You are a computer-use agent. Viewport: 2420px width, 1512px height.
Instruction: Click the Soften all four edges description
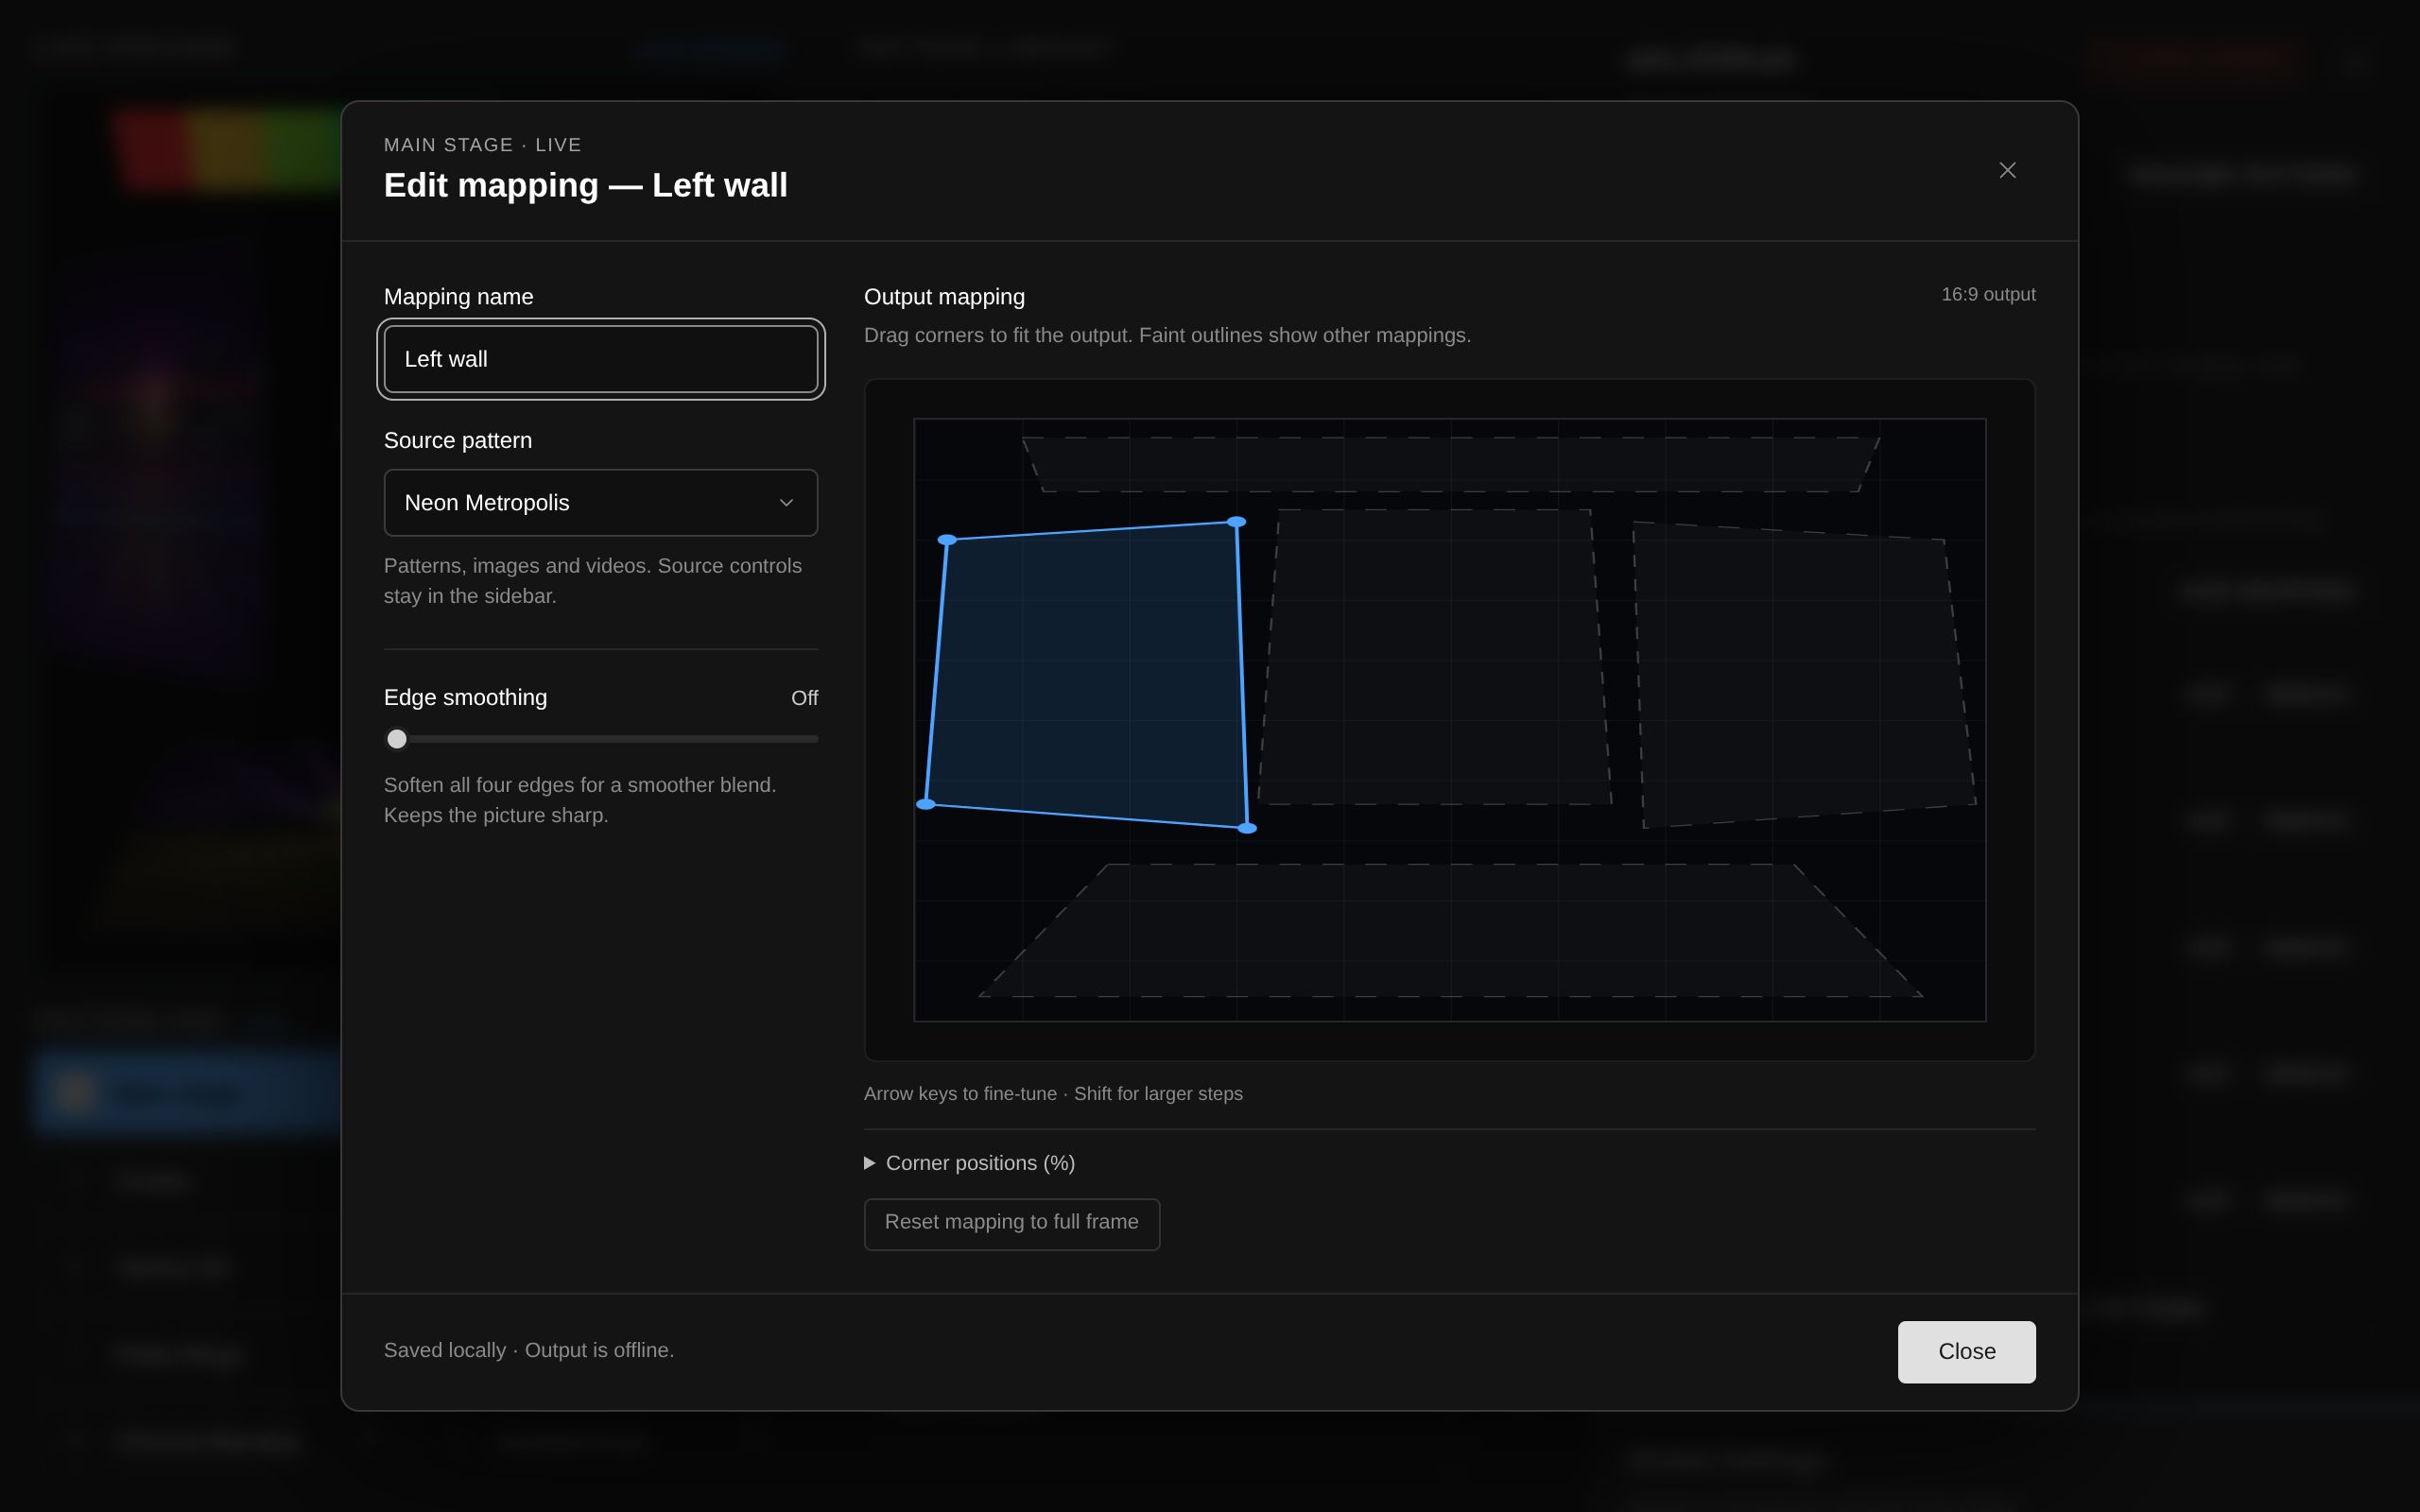pos(580,800)
